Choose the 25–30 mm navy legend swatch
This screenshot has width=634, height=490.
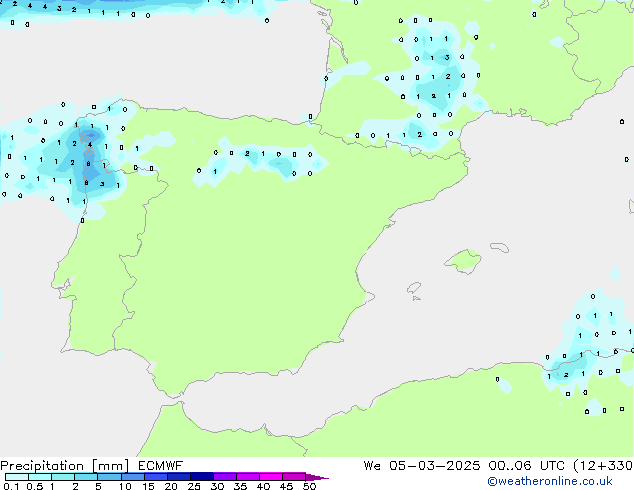click(x=201, y=477)
